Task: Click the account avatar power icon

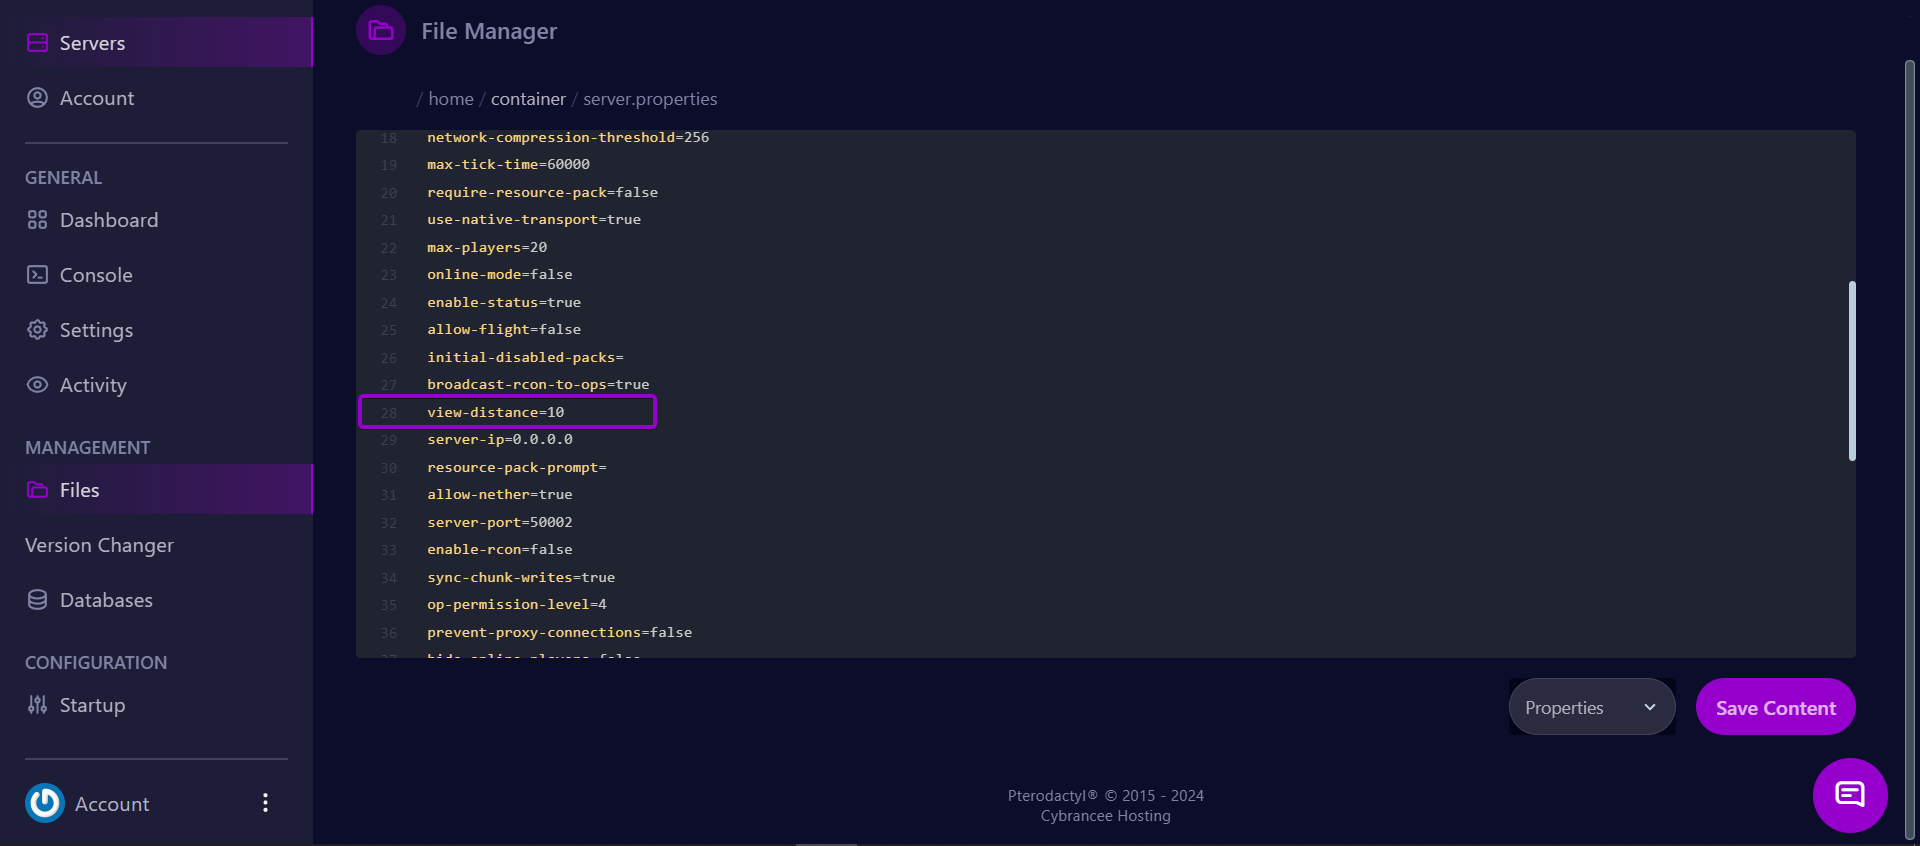Action: [45, 803]
